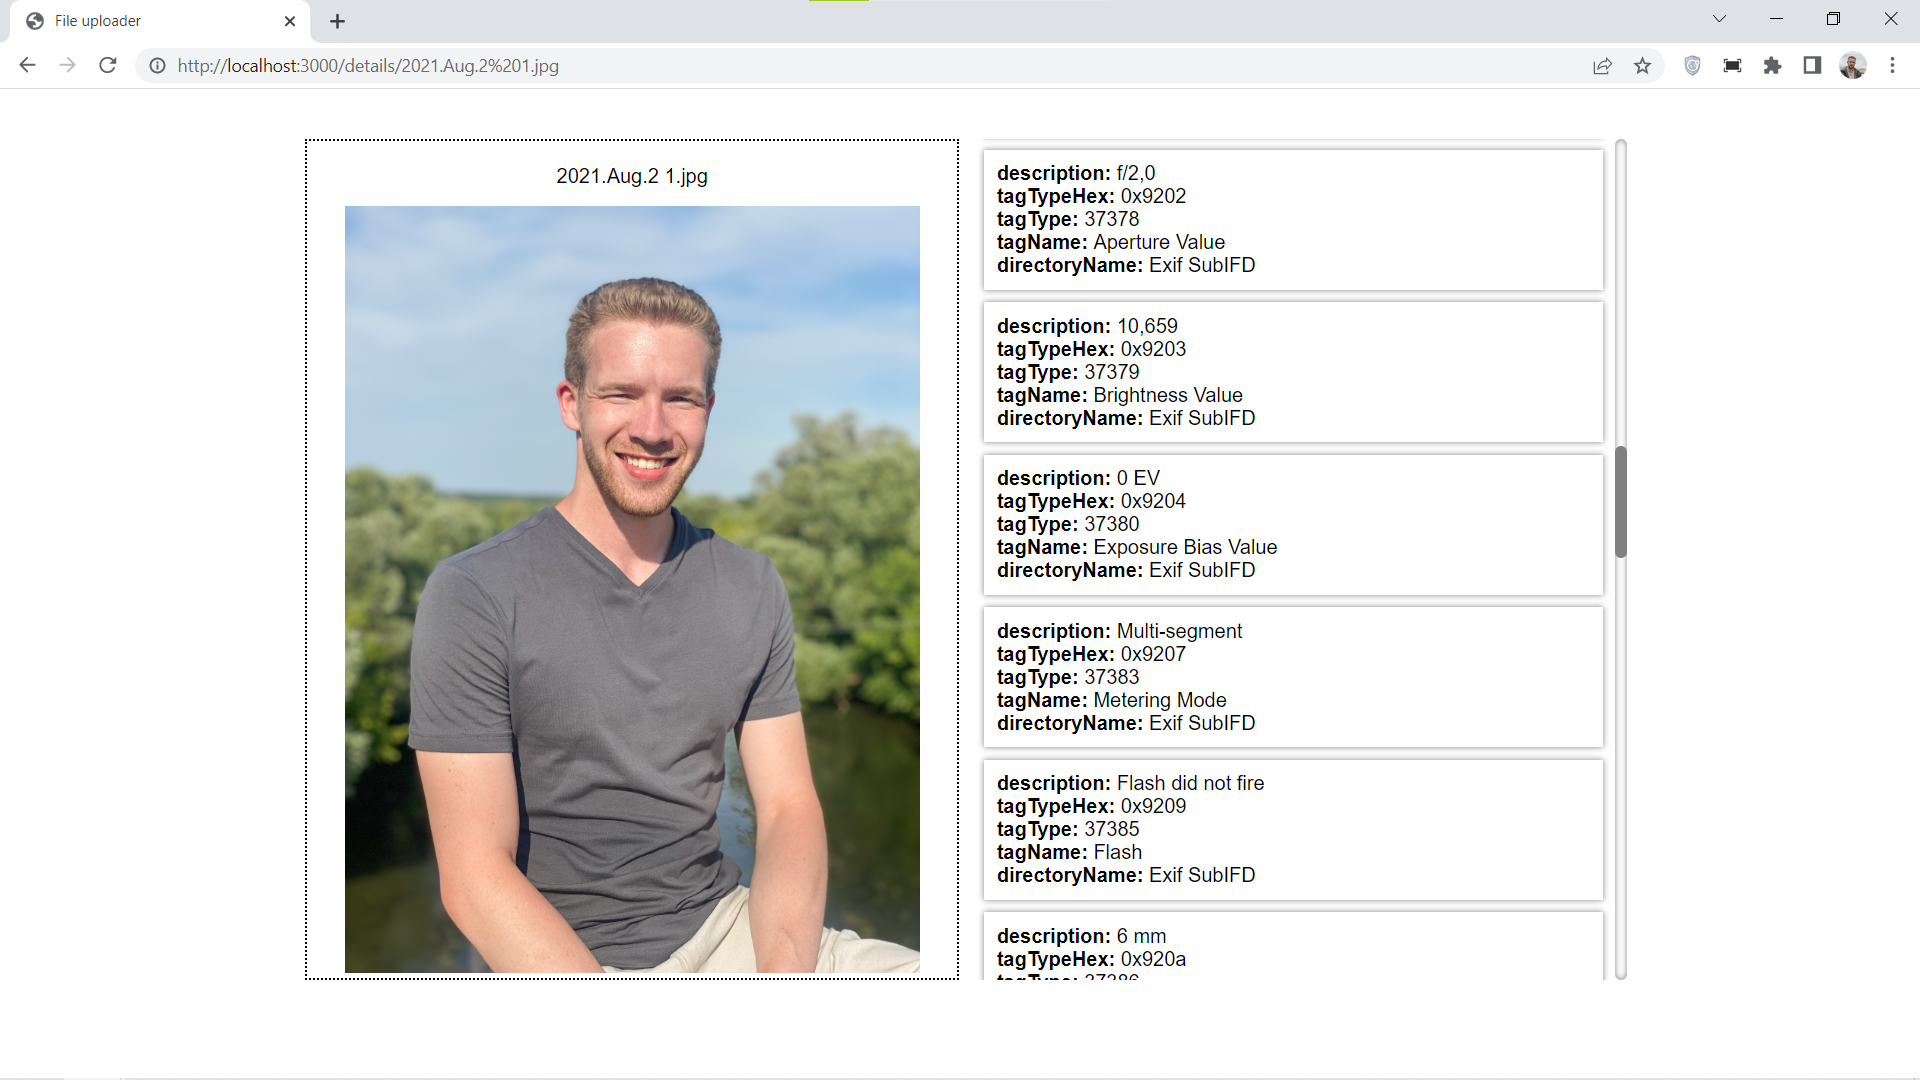
Task: Click the Aperture Value metadata card
Action: (x=1292, y=219)
